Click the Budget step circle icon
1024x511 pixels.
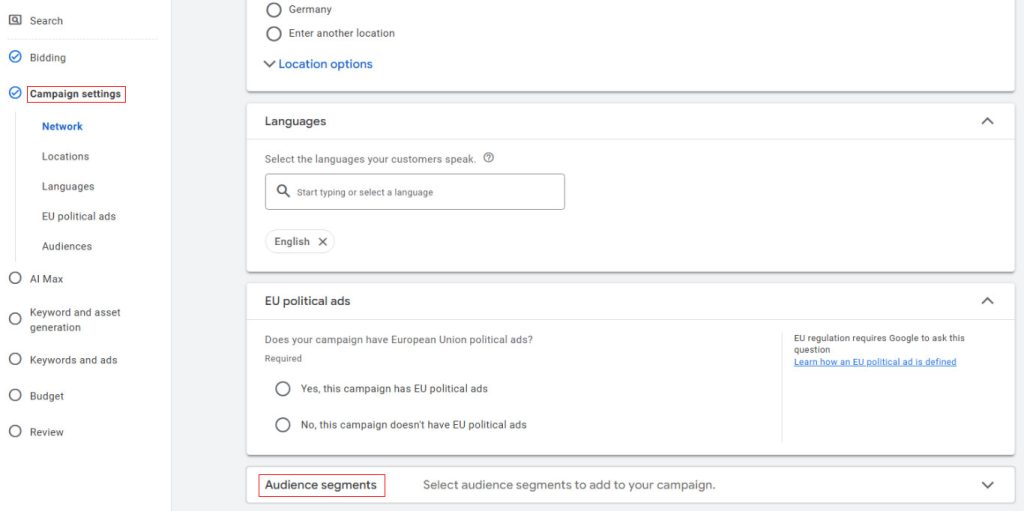[15, 396]
